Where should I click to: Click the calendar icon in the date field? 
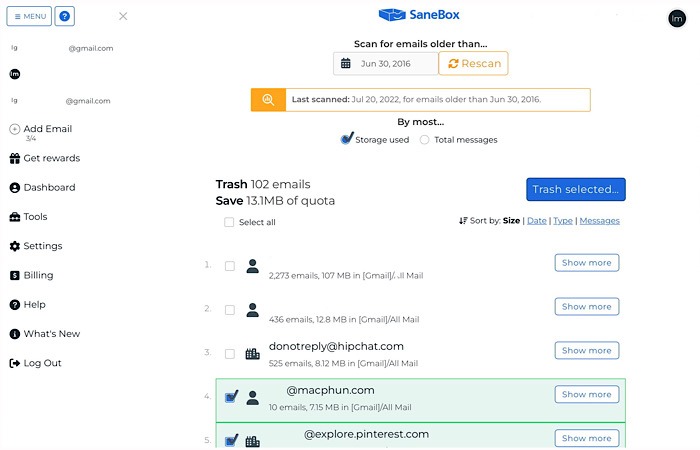click(x=346, y=63)
